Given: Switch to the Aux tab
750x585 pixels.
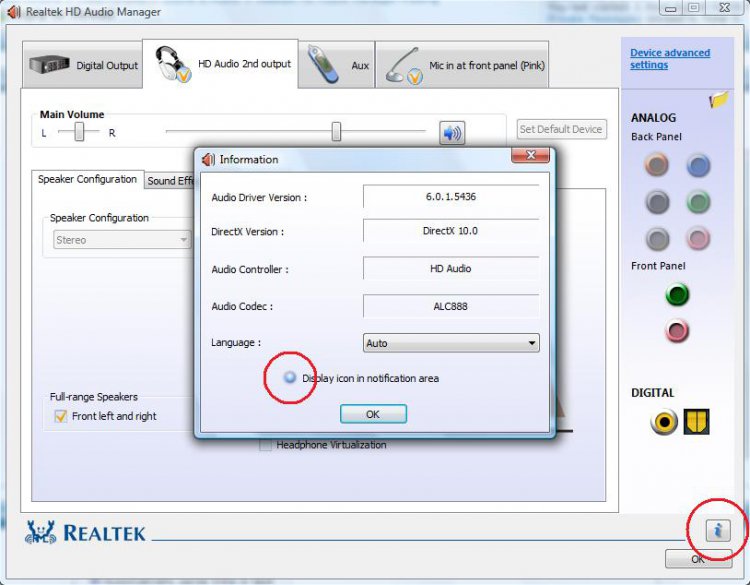Looking at the screenshot, I should pos(337,65).
